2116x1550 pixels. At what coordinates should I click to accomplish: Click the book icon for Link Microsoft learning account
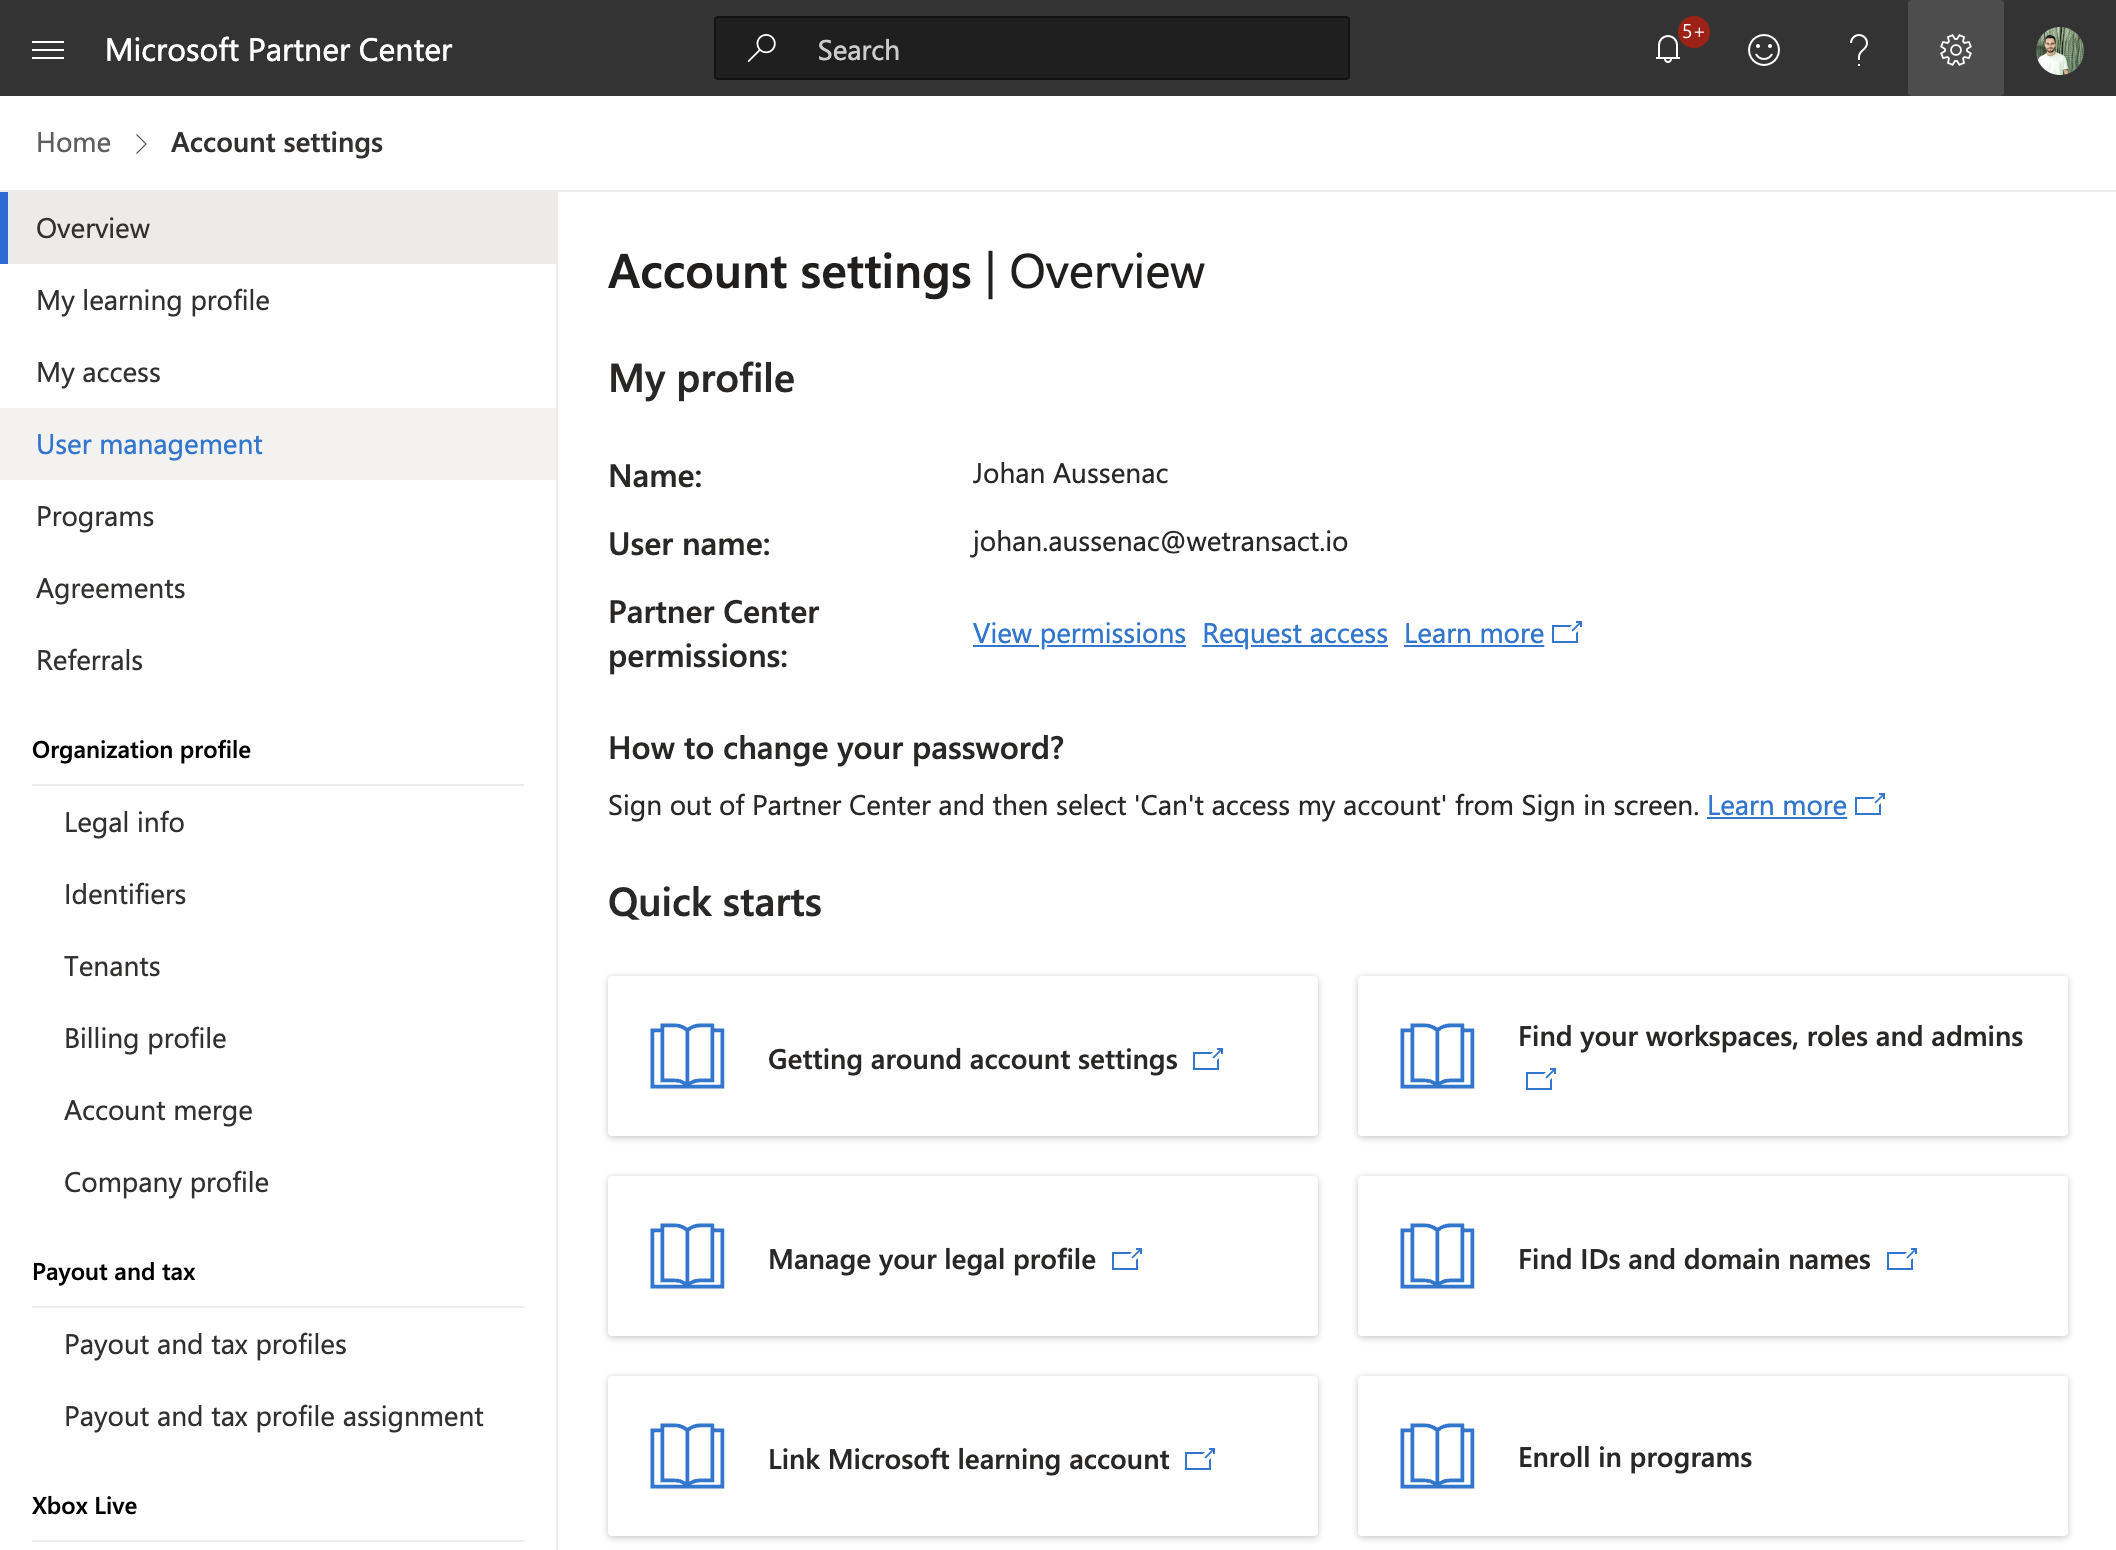click(687, 1456)
